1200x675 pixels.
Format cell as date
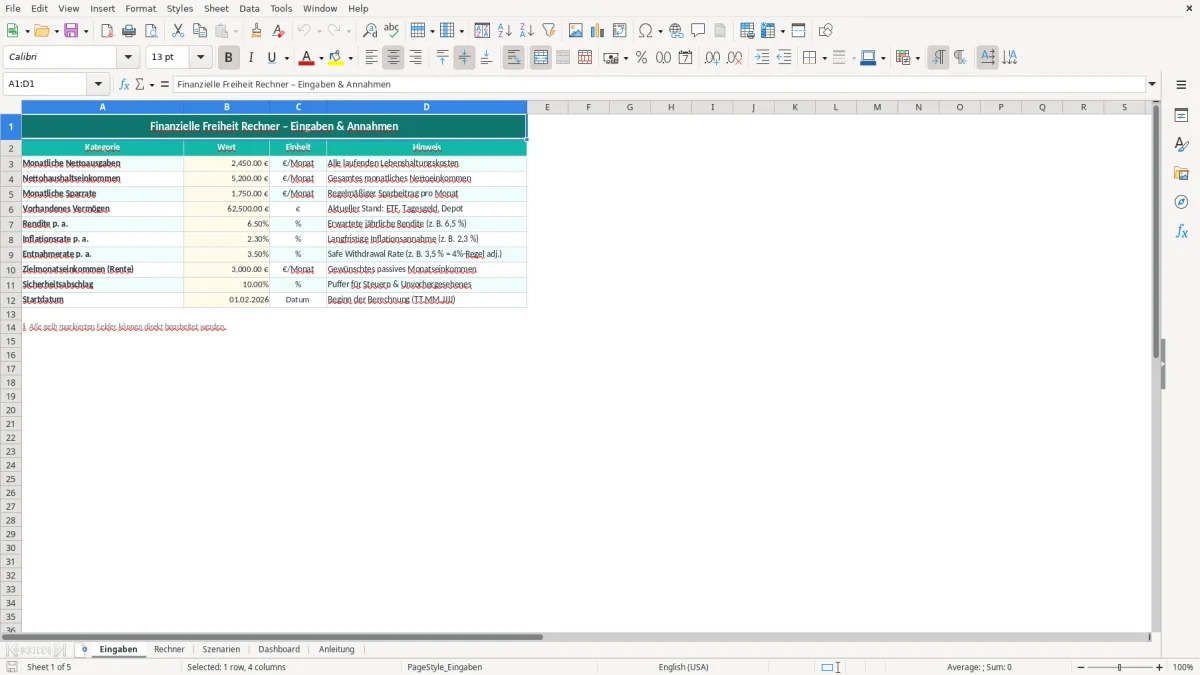pos(685,58)
